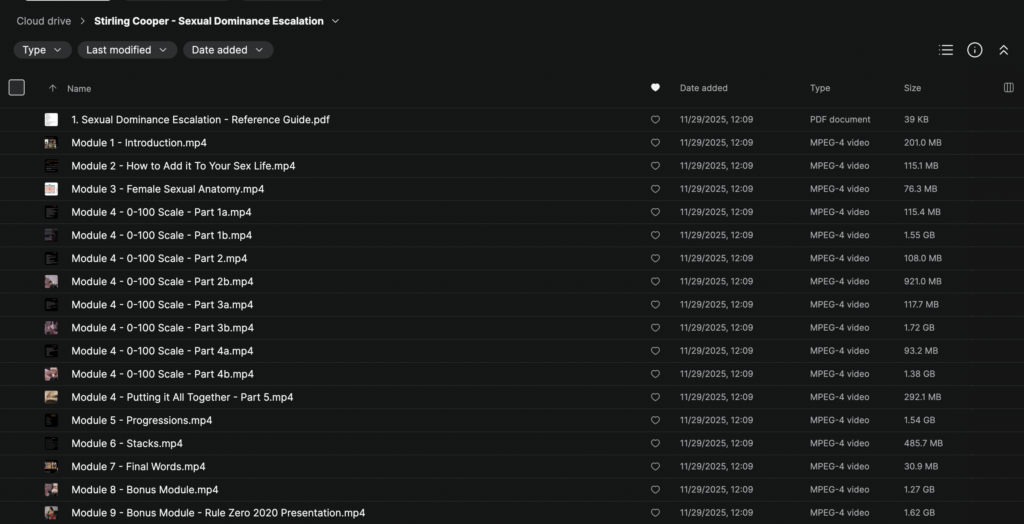Open the info panel icon

(975, 50)
